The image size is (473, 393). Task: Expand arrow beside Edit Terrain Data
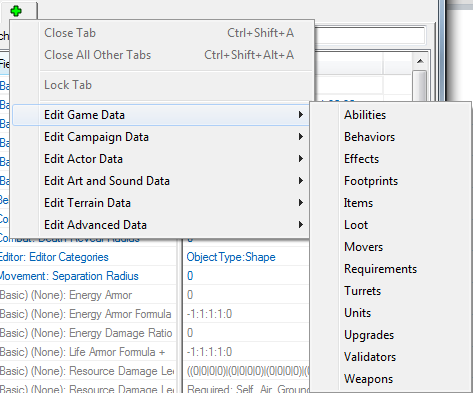click(301, 203)
